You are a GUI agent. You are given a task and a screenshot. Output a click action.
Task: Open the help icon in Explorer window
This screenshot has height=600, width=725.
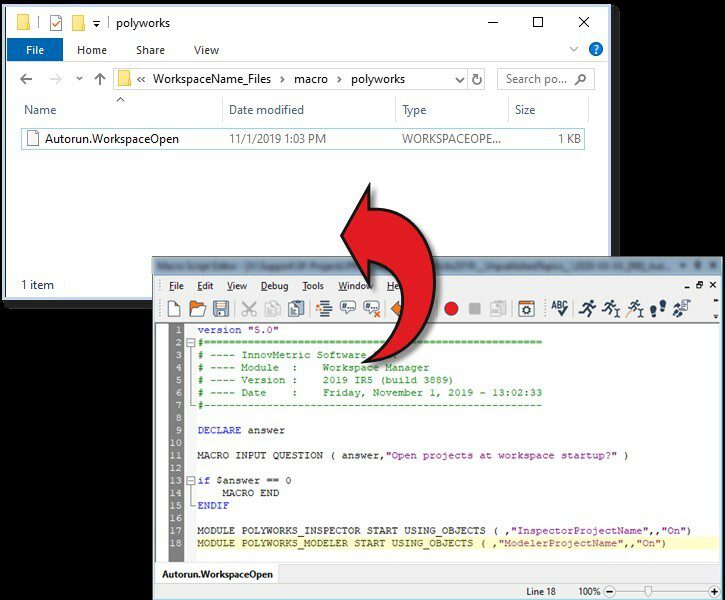596,49
